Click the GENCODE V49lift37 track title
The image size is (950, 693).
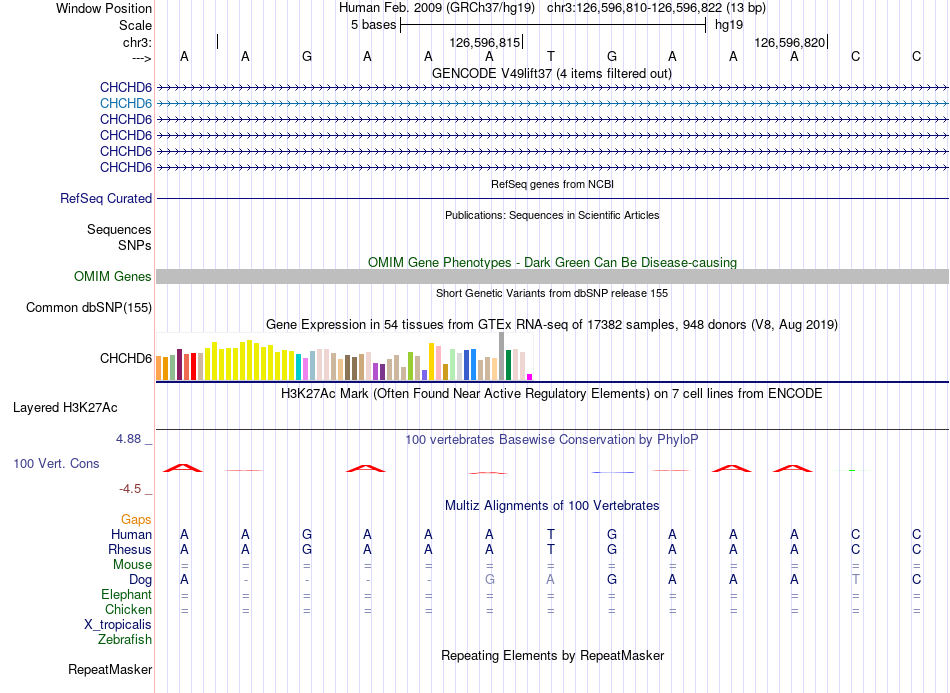pyautogui.click(x=552, y=74)
